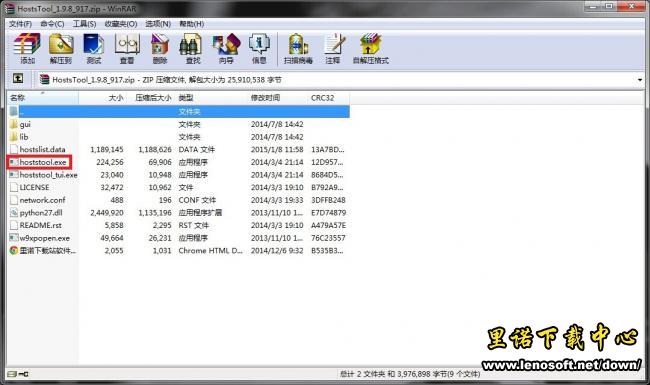
Task: Sort by Modified (修改时间) column header
Action: pos(277,98)
